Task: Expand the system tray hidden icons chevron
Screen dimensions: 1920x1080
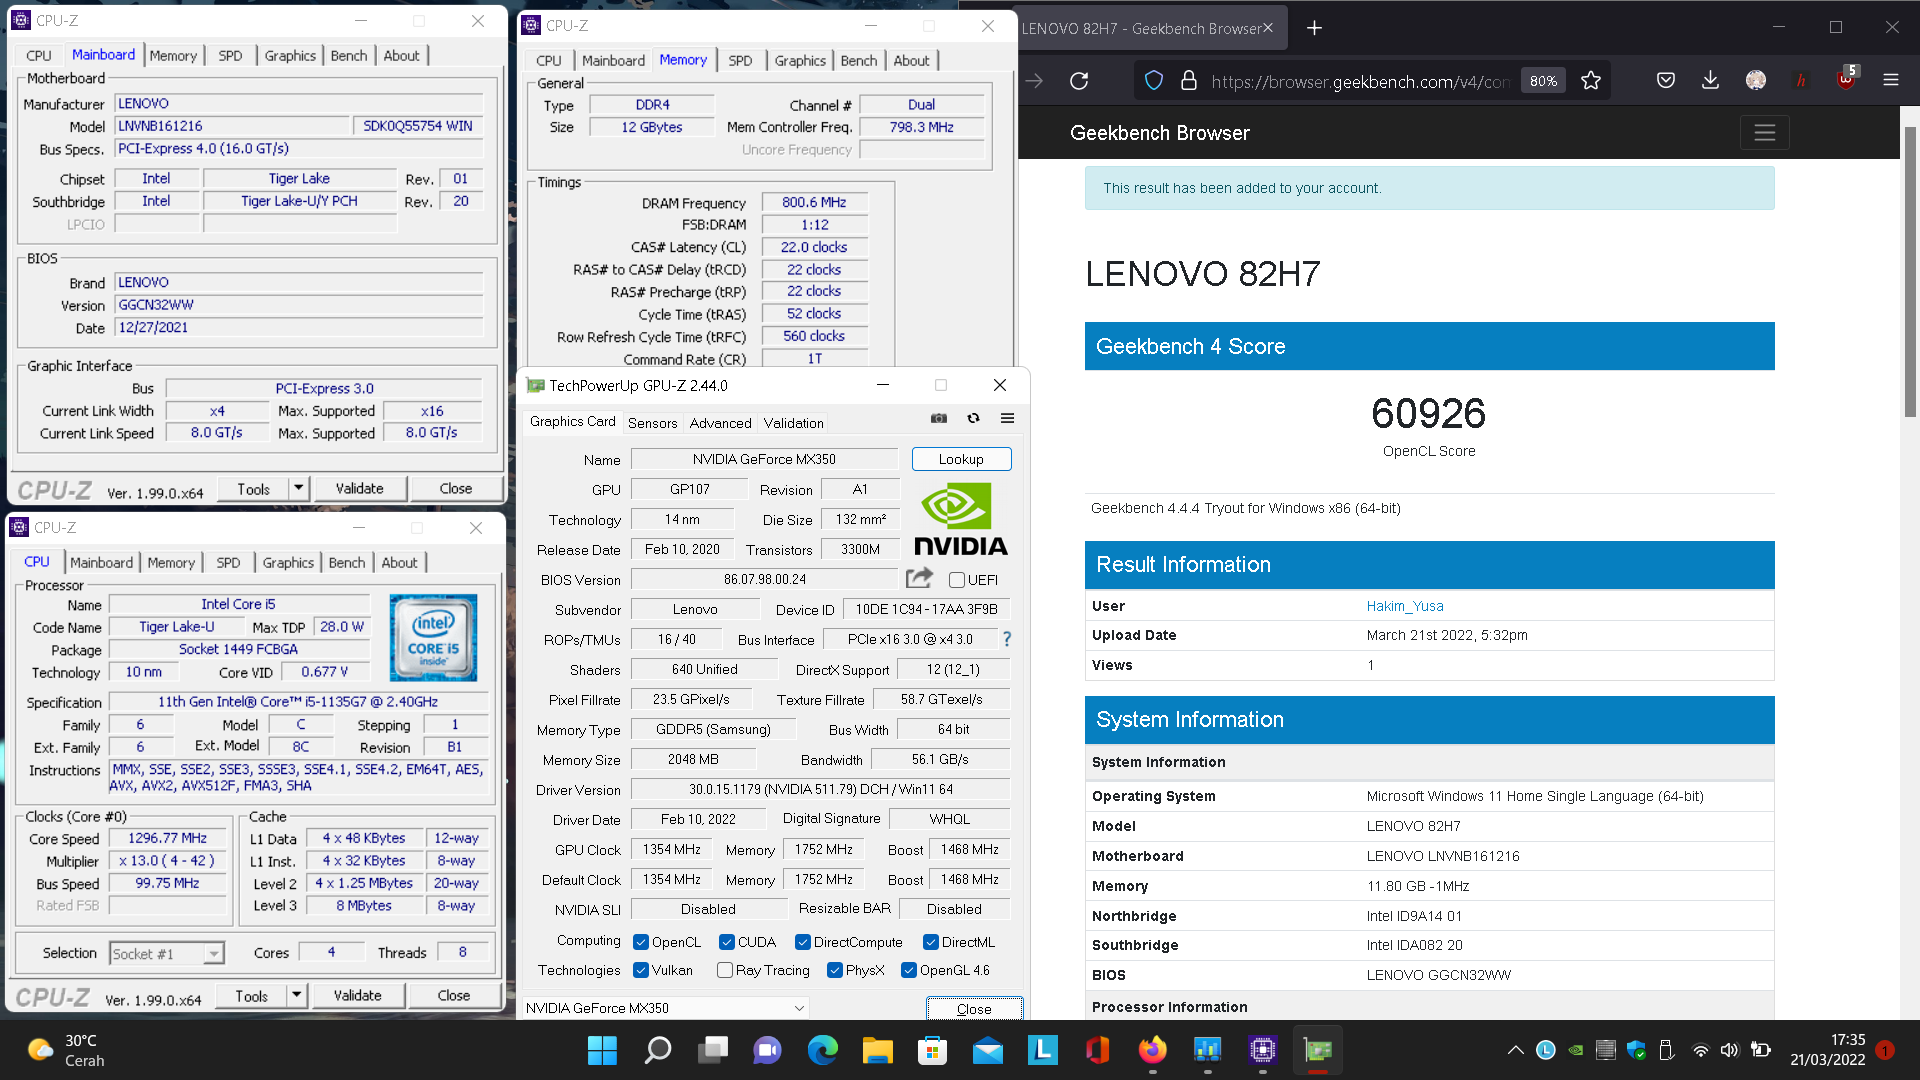Action: click(x=1515, y=1050)
